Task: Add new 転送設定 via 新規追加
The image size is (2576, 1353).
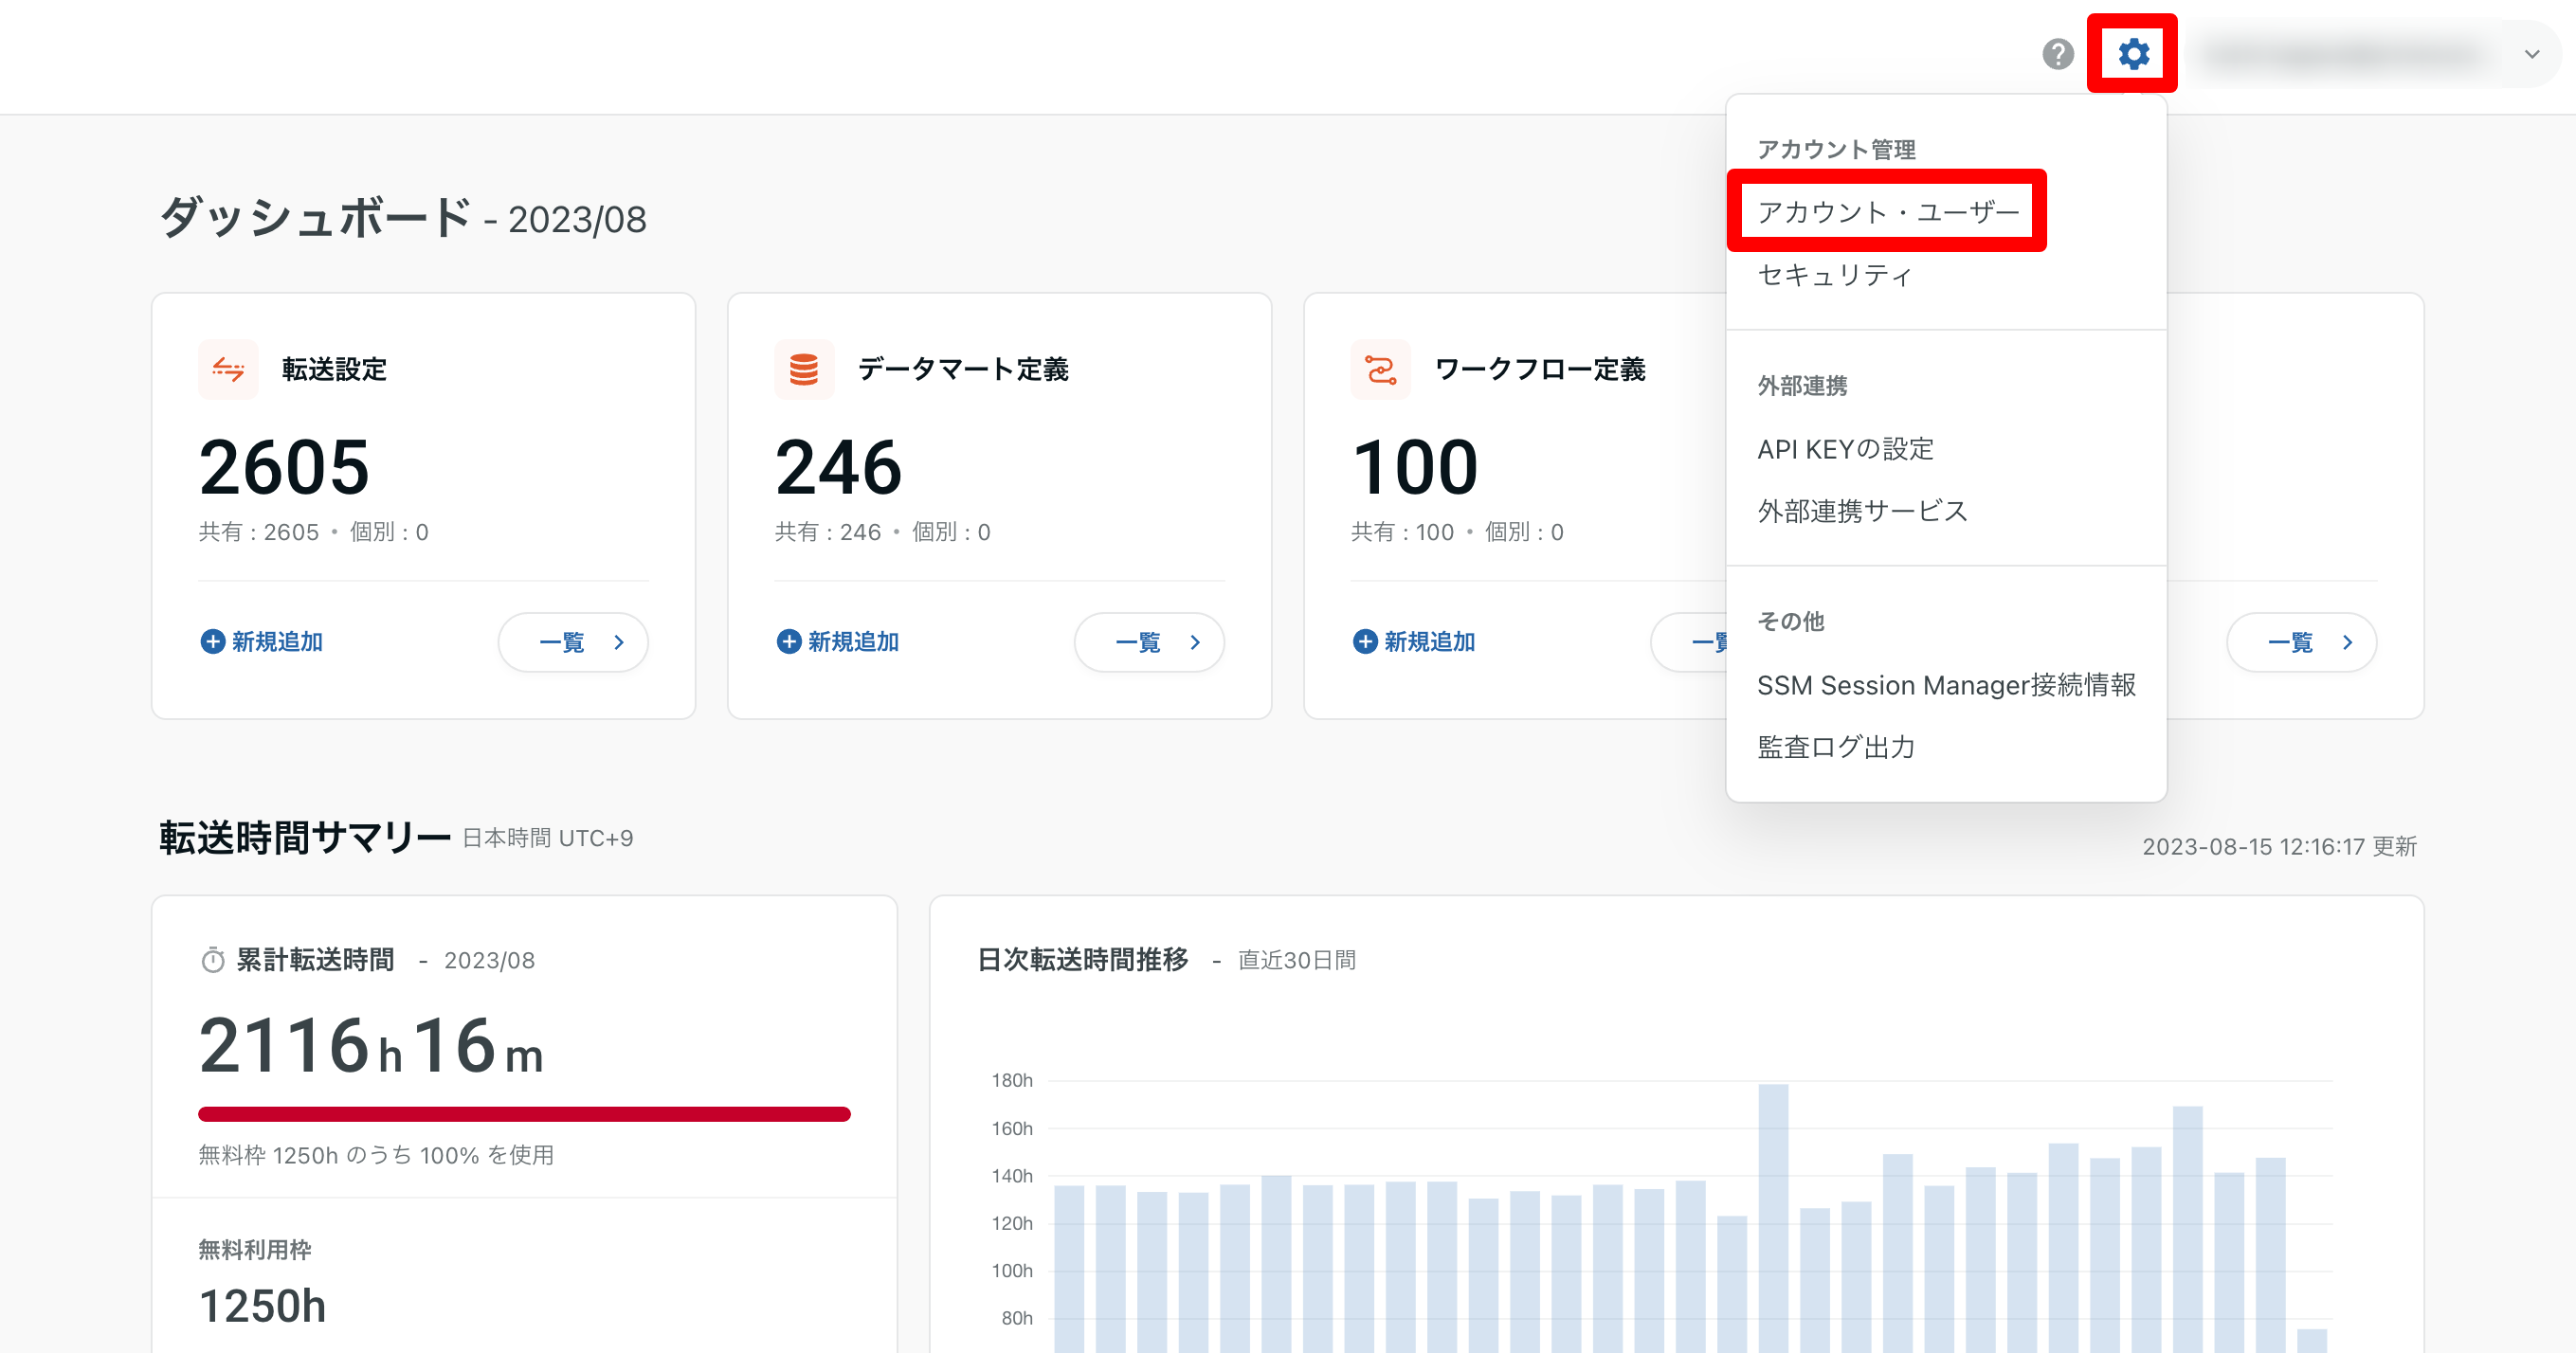Action: point(262,642)
